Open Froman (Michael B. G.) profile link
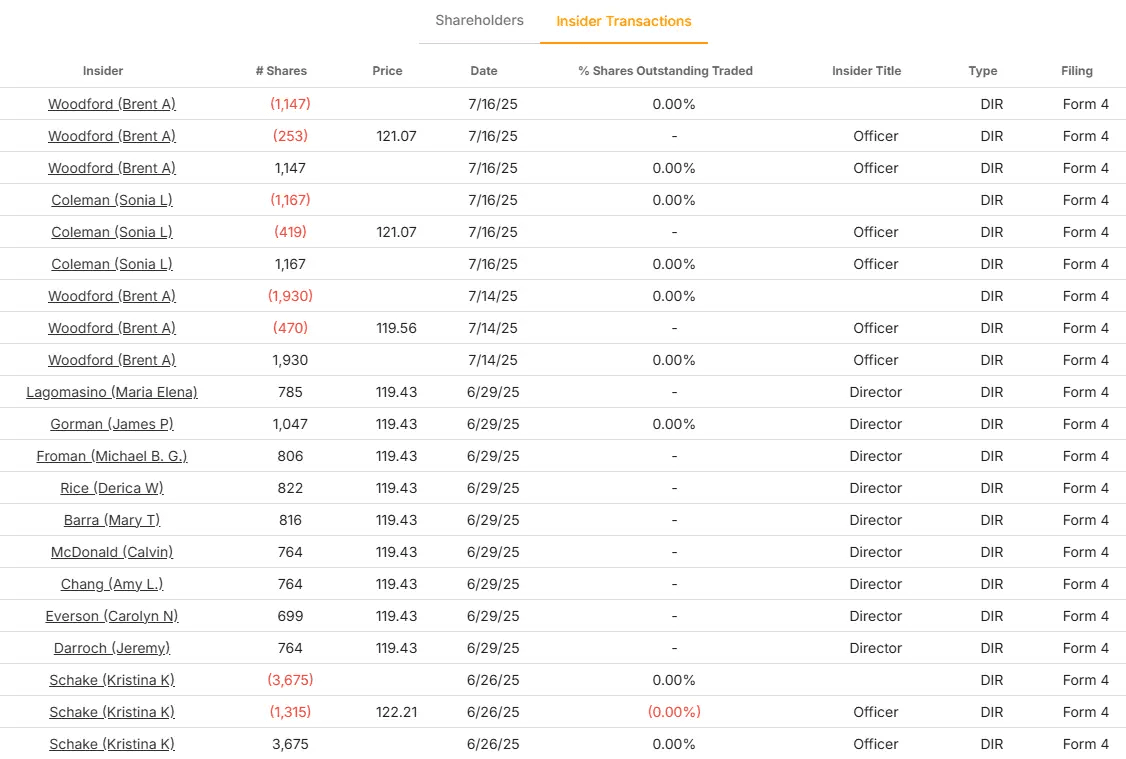This screenshot has height=759, width=1126. click(112, 456)
